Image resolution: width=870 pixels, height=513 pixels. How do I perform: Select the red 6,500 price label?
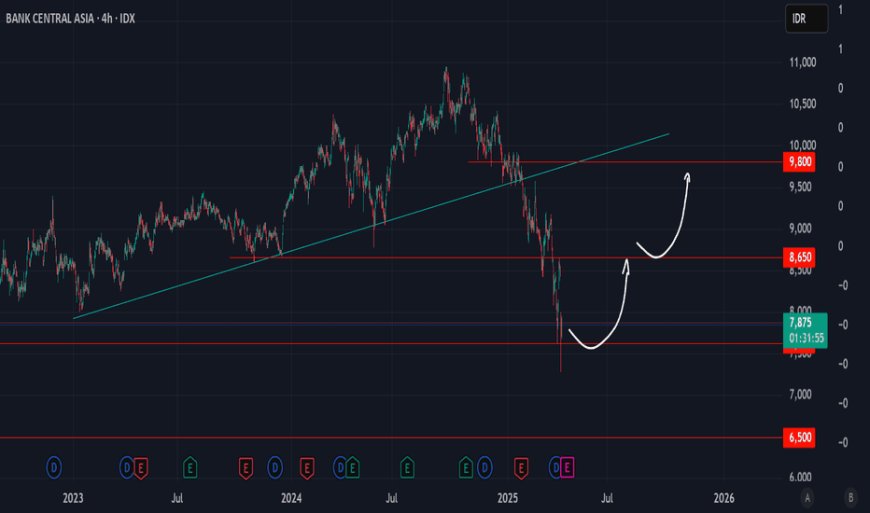800,438
